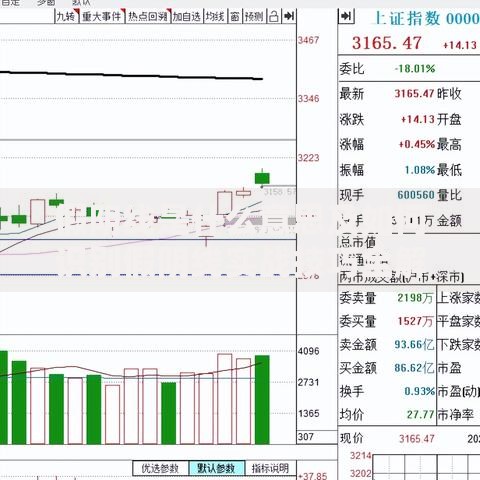The height and width of the screenshot is (480, 480).
Task: Click the 最低 label
Action: click(x=449, y=170)
